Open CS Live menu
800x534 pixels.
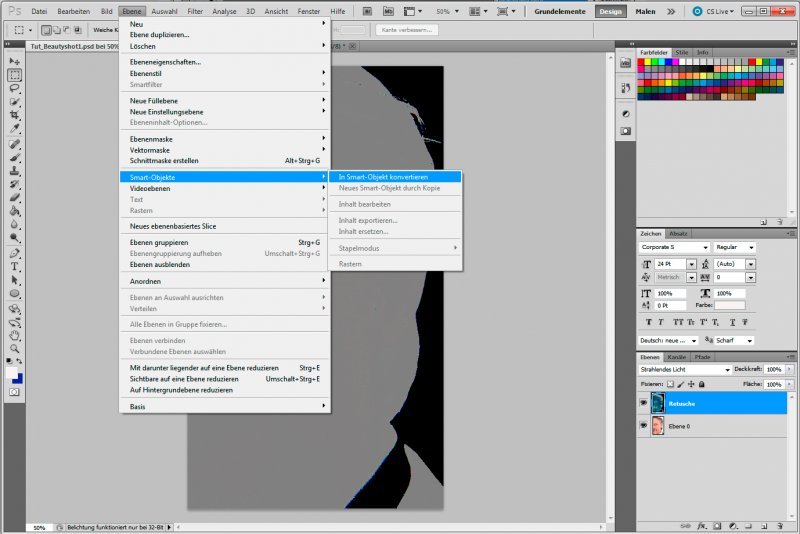[x=713, y=11]
